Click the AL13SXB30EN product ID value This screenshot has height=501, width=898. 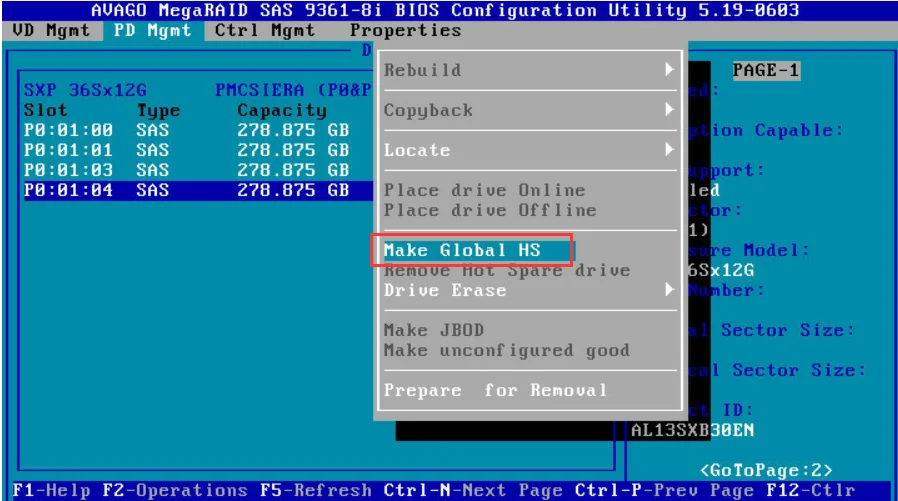click(692, 431)
